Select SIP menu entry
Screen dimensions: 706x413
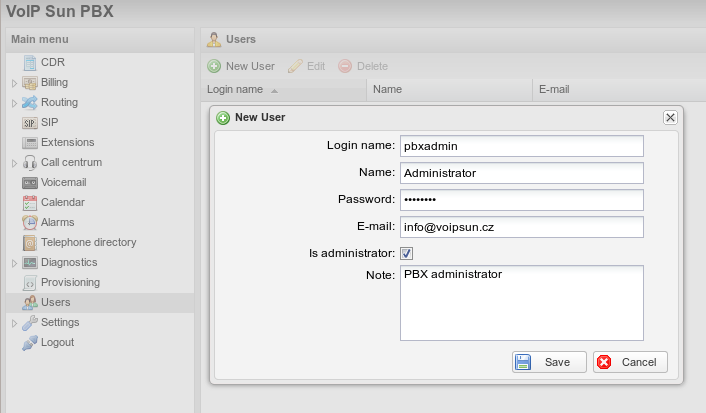tap(50, 122)
